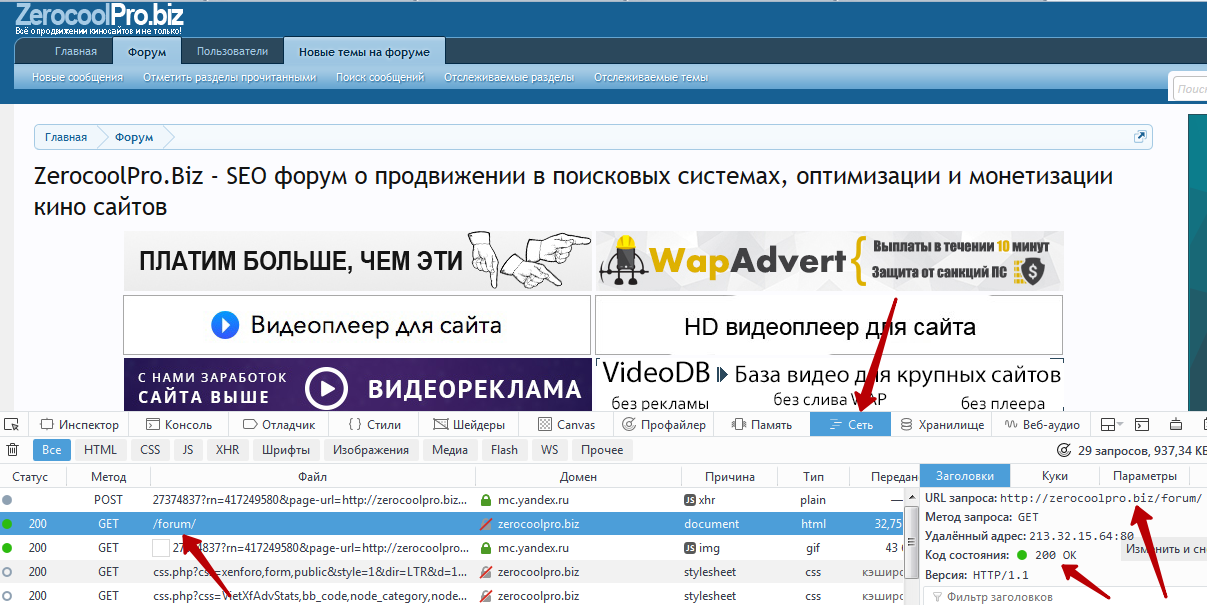Open the Canvas panel
The height and width of the screenshot is (605, 1207).
pos(566,425)
